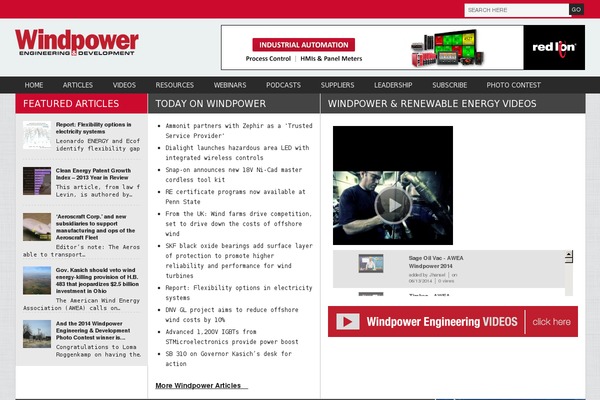Viewport: 600px width, 400px height.
Task: Open the RESOURCES menu item
Action: pos(174,85)
